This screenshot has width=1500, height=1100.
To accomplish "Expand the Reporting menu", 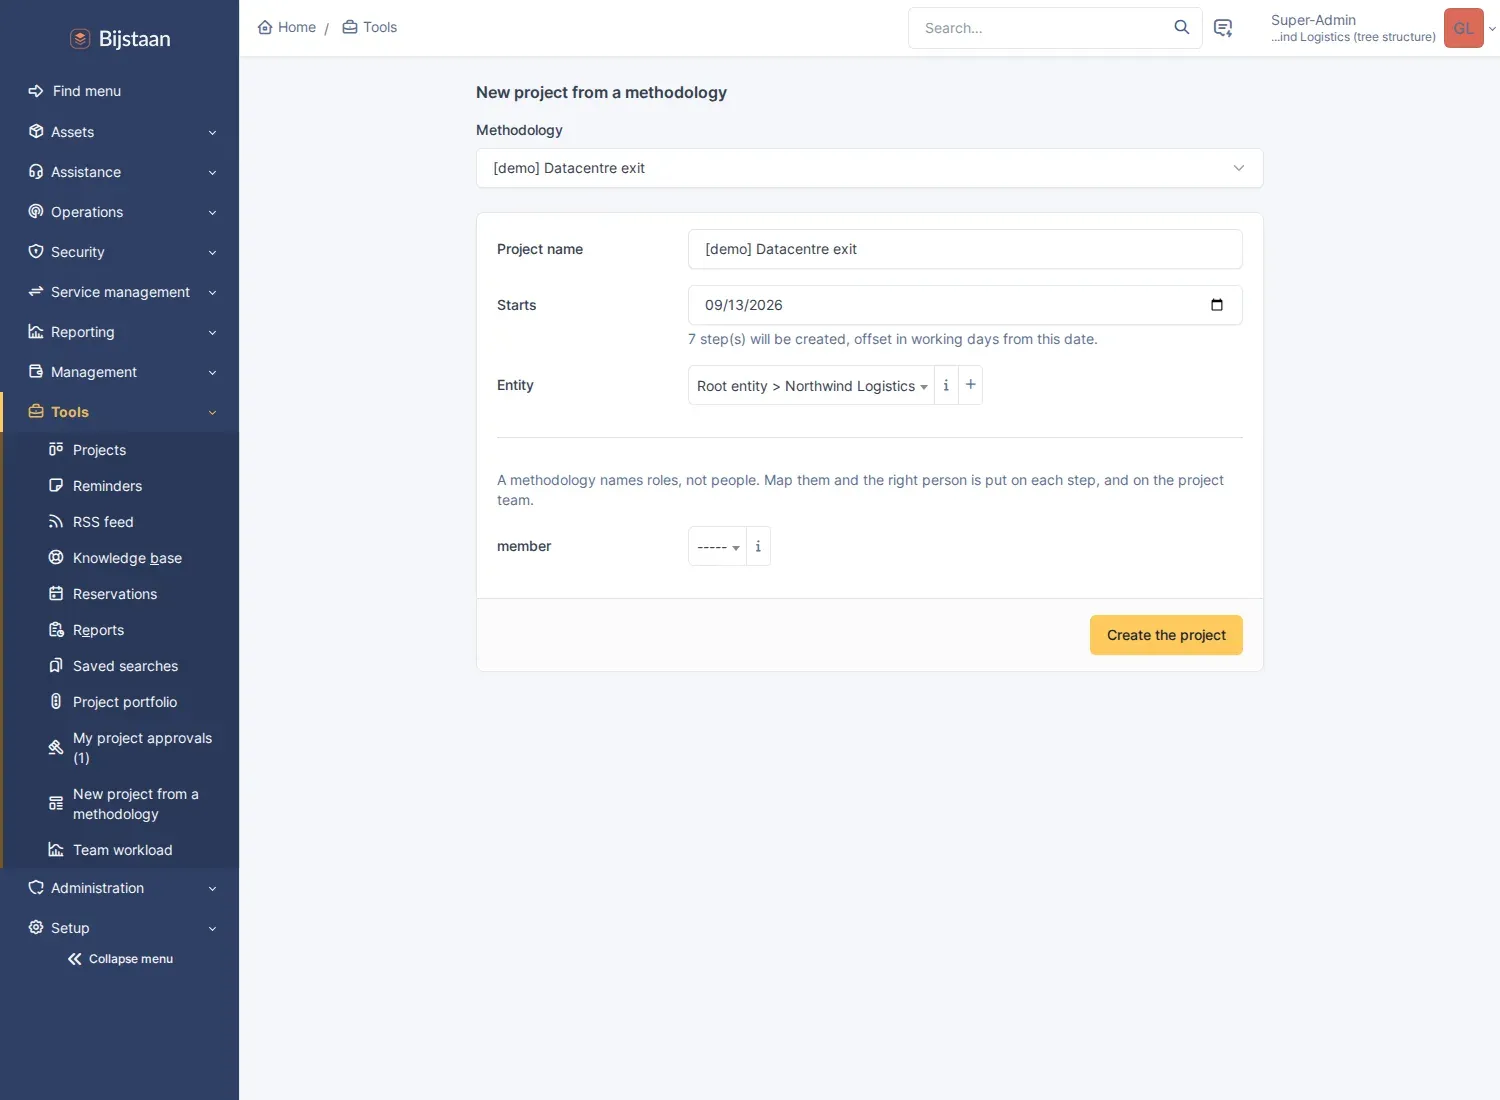I will click(120, 332).
